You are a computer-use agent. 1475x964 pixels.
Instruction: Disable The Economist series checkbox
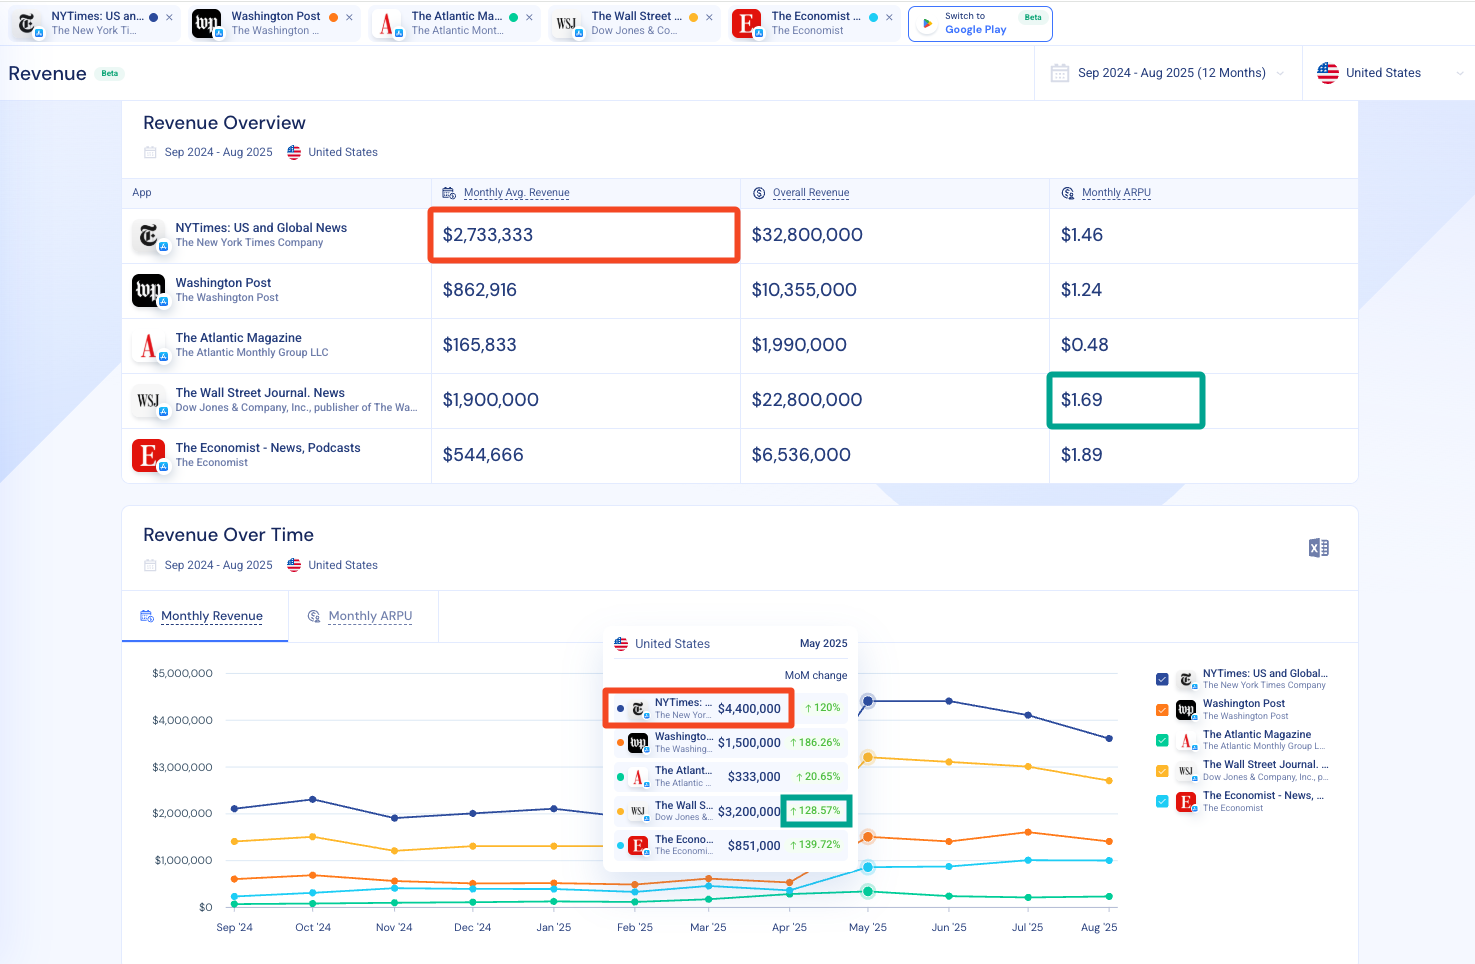pos(1162,801)
